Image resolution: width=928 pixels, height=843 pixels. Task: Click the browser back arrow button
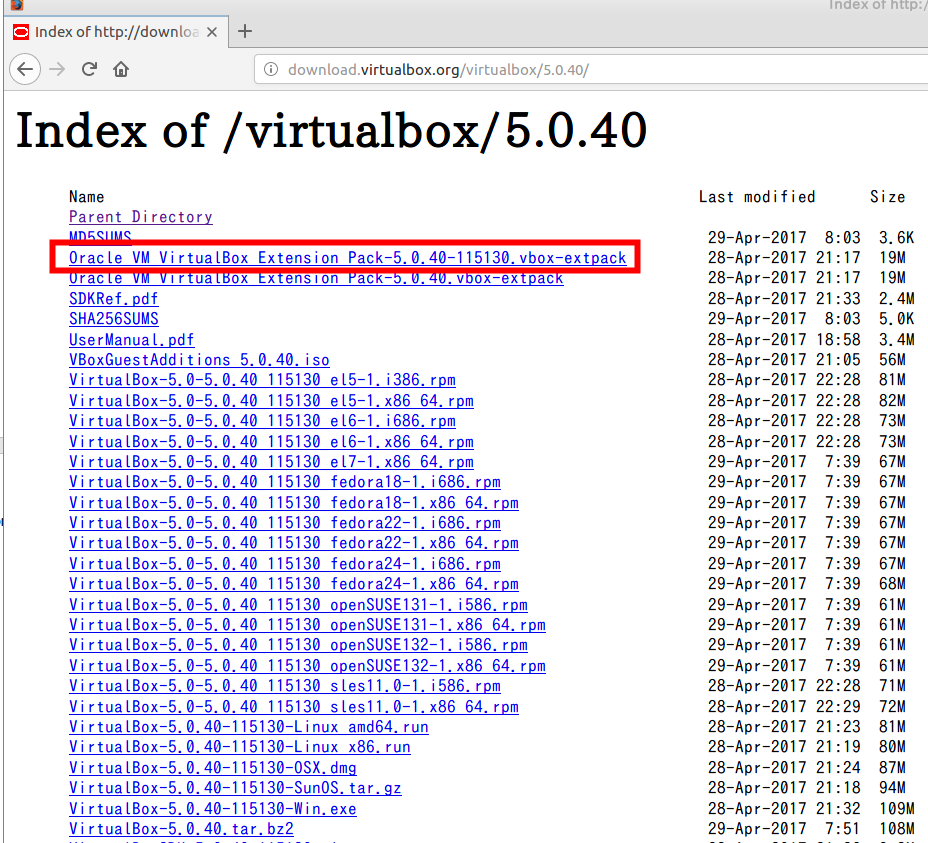(x=25, y=69)
